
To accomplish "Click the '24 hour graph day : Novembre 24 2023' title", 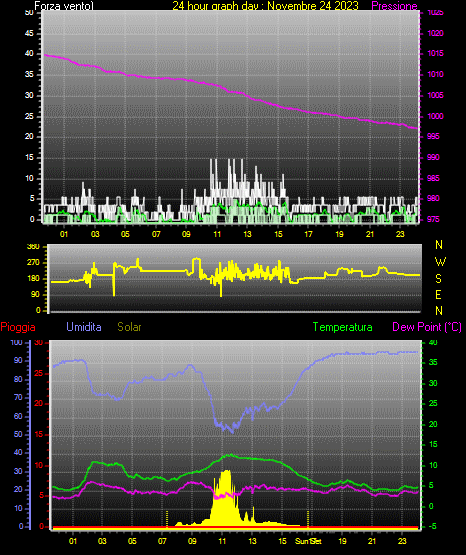I will pyautogui.click(x=265, y=5).
